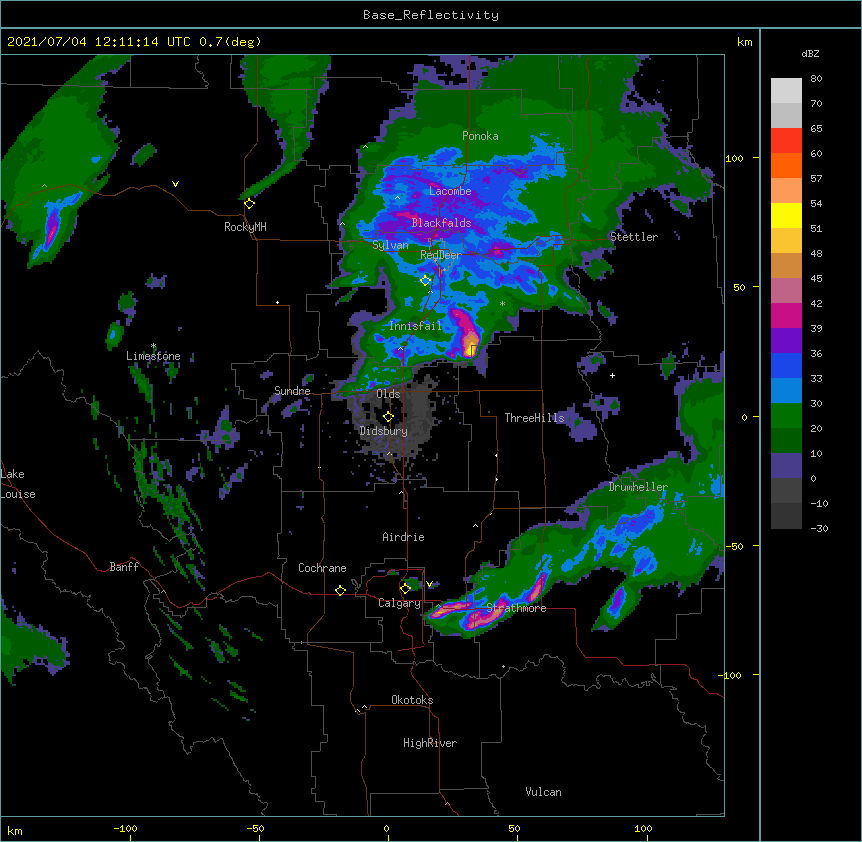Select the Olds town label

pyautogui.click(x=388, y=394)
